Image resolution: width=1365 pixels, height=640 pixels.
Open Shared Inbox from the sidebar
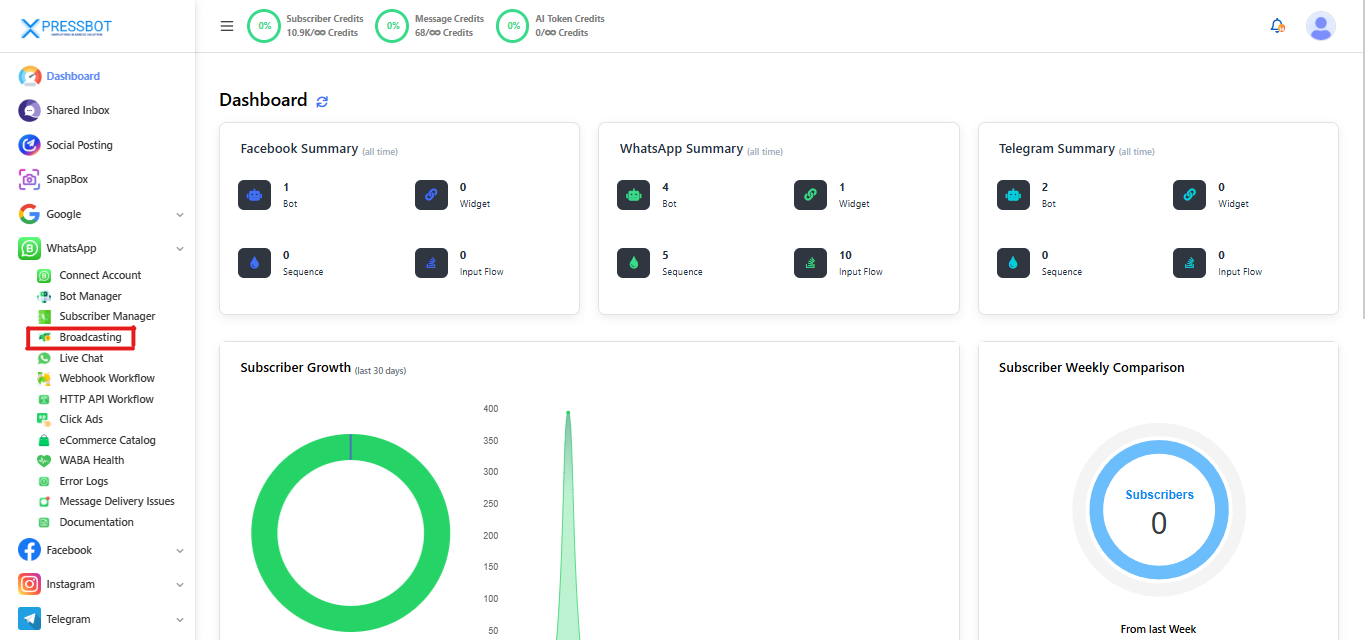[77, 110]
